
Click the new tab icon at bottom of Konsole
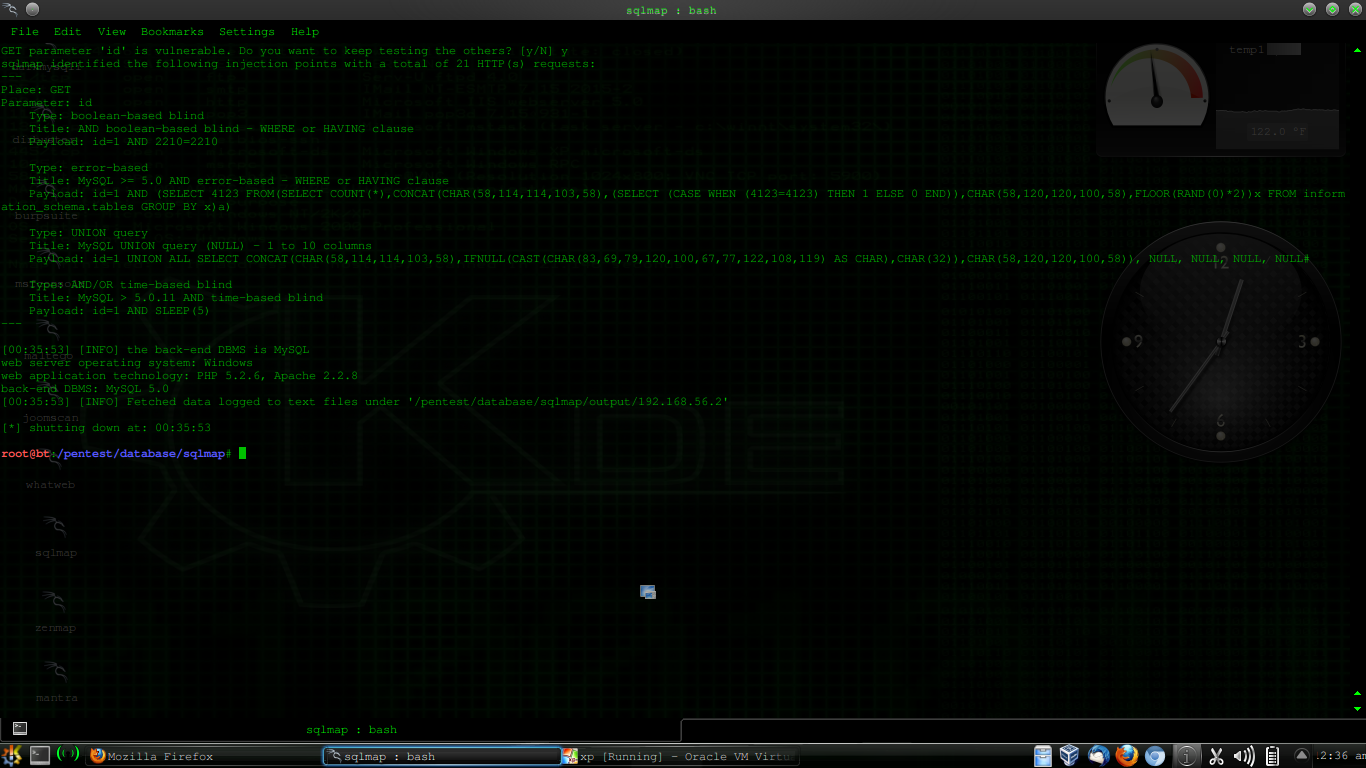(x=19, y=729)
